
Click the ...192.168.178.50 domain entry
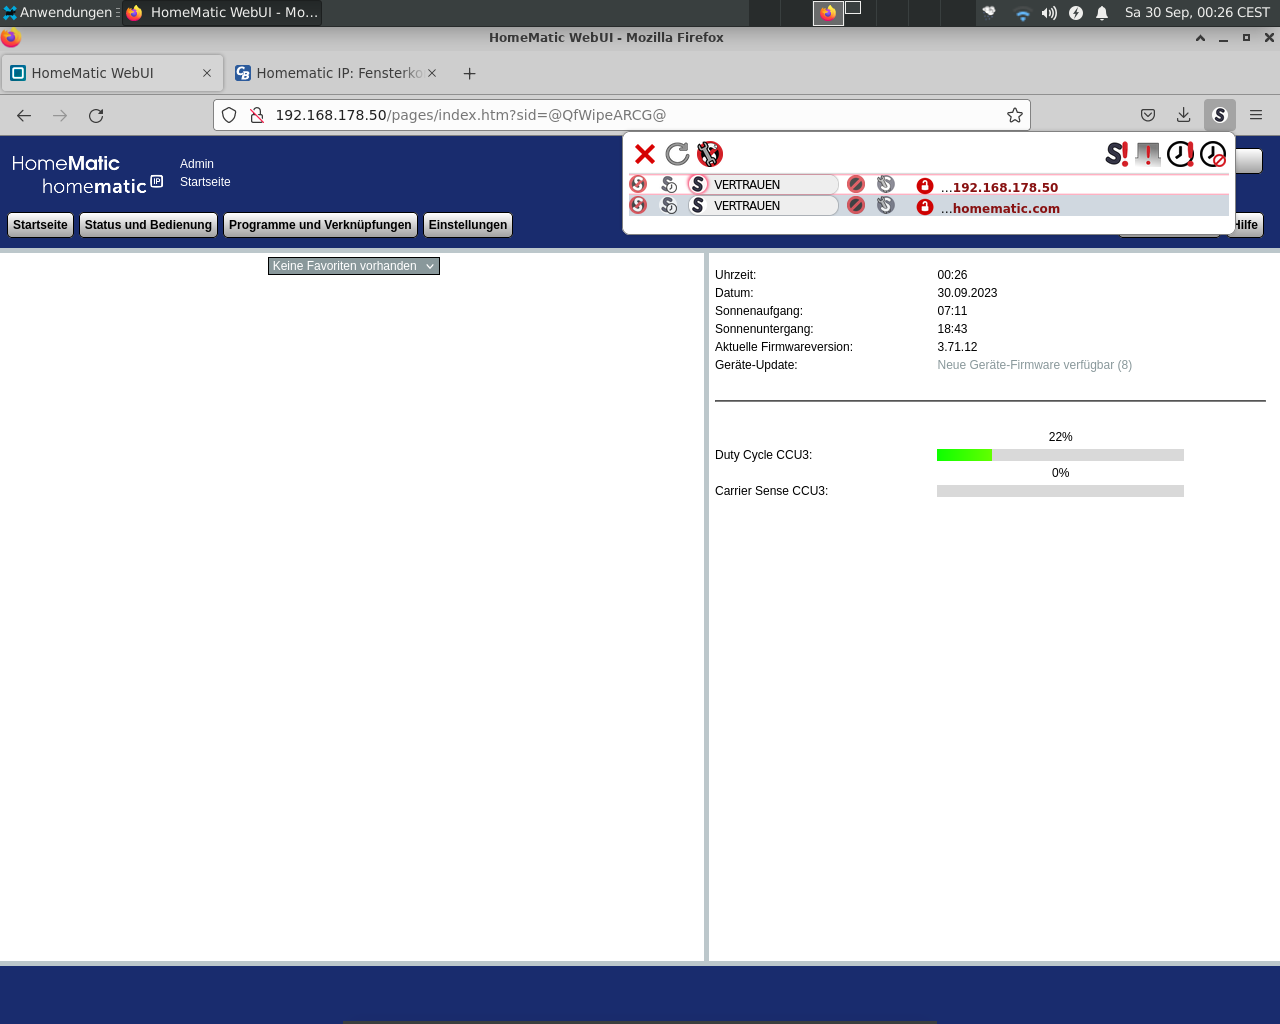[999, 187]
